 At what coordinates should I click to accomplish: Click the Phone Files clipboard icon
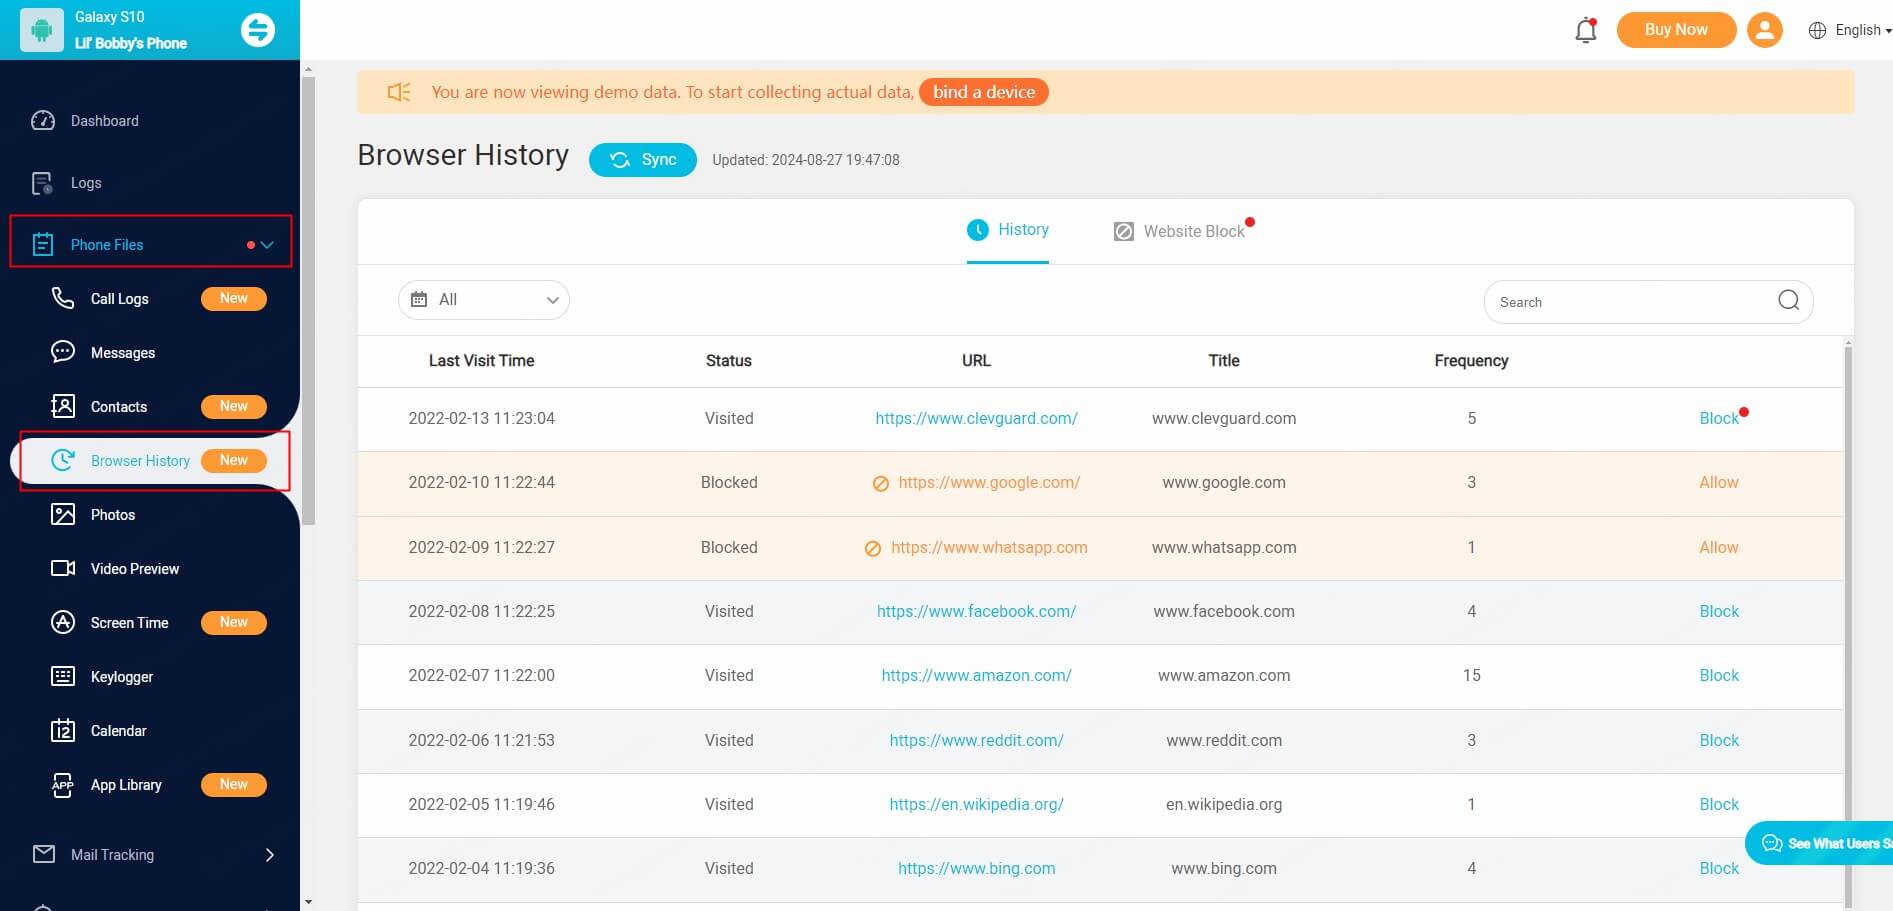coord(43,244)
